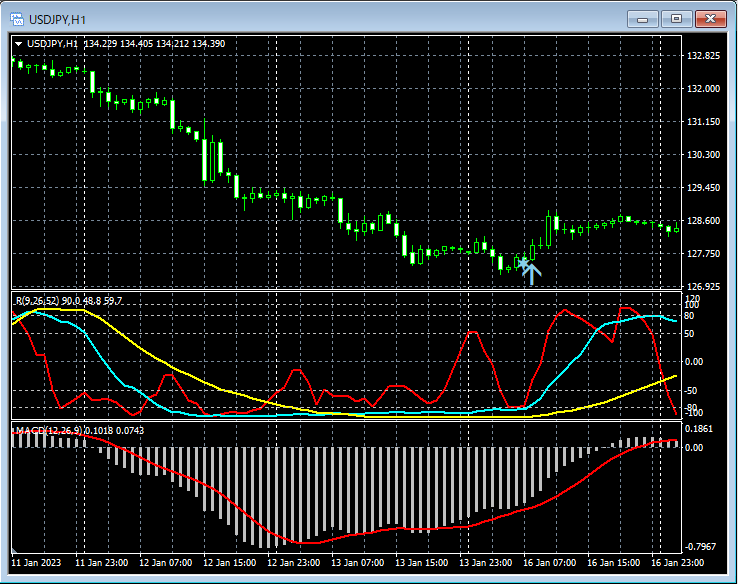Click the OHLC values '134.229 134.405 134.212 134.390'

[155, 44]
